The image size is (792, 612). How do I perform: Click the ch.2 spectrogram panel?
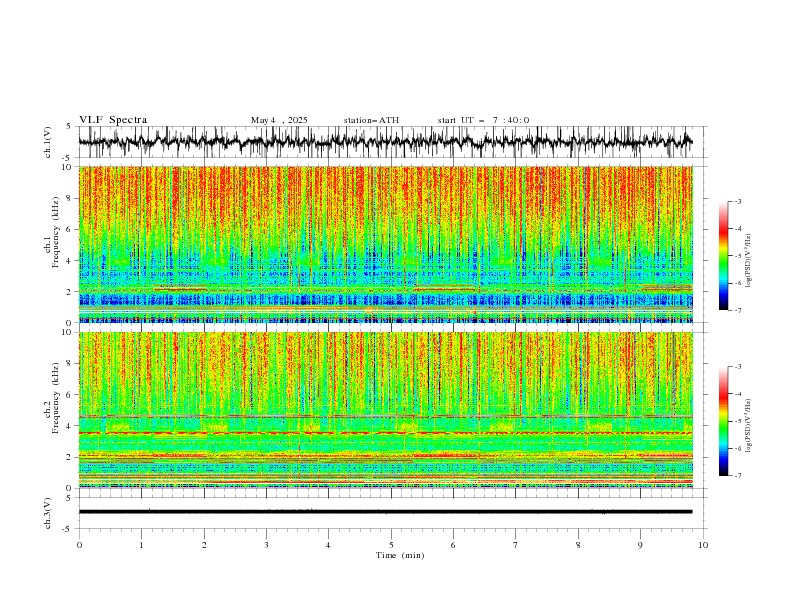[x=386, y=410]
